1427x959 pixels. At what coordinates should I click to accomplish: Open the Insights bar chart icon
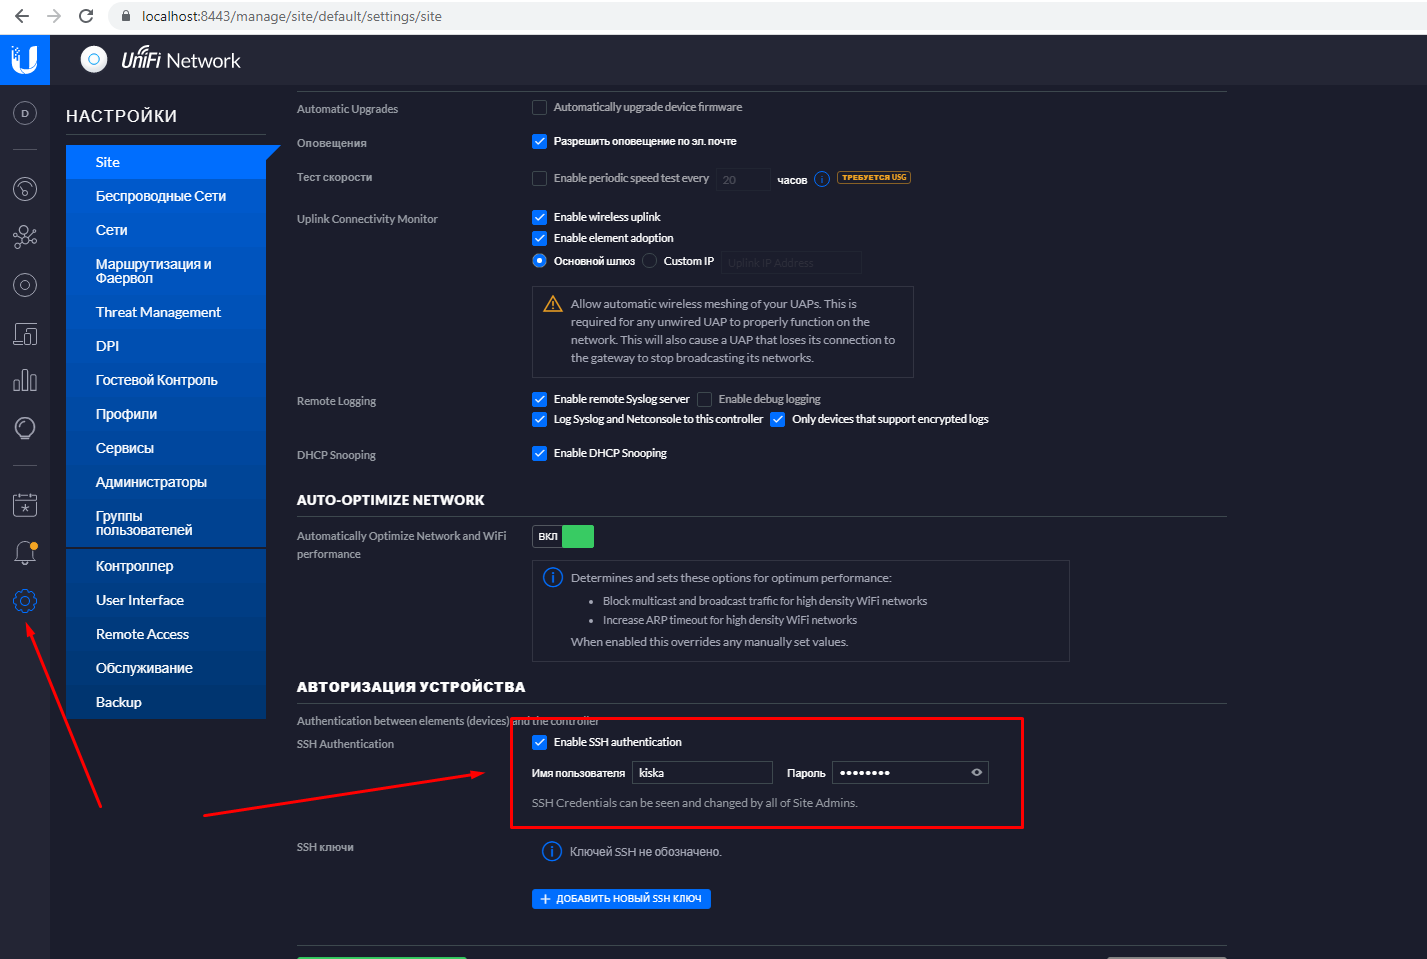[25, 380]
